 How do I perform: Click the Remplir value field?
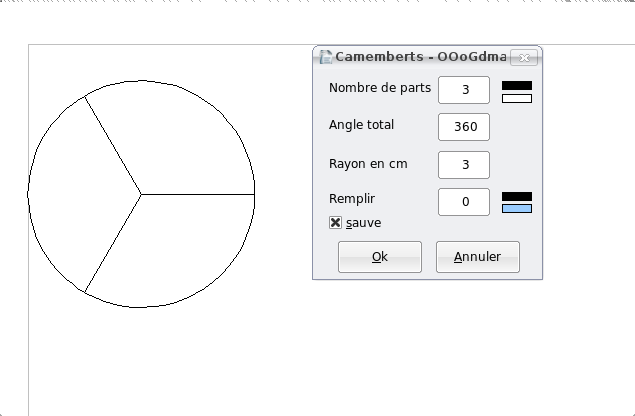463,201
